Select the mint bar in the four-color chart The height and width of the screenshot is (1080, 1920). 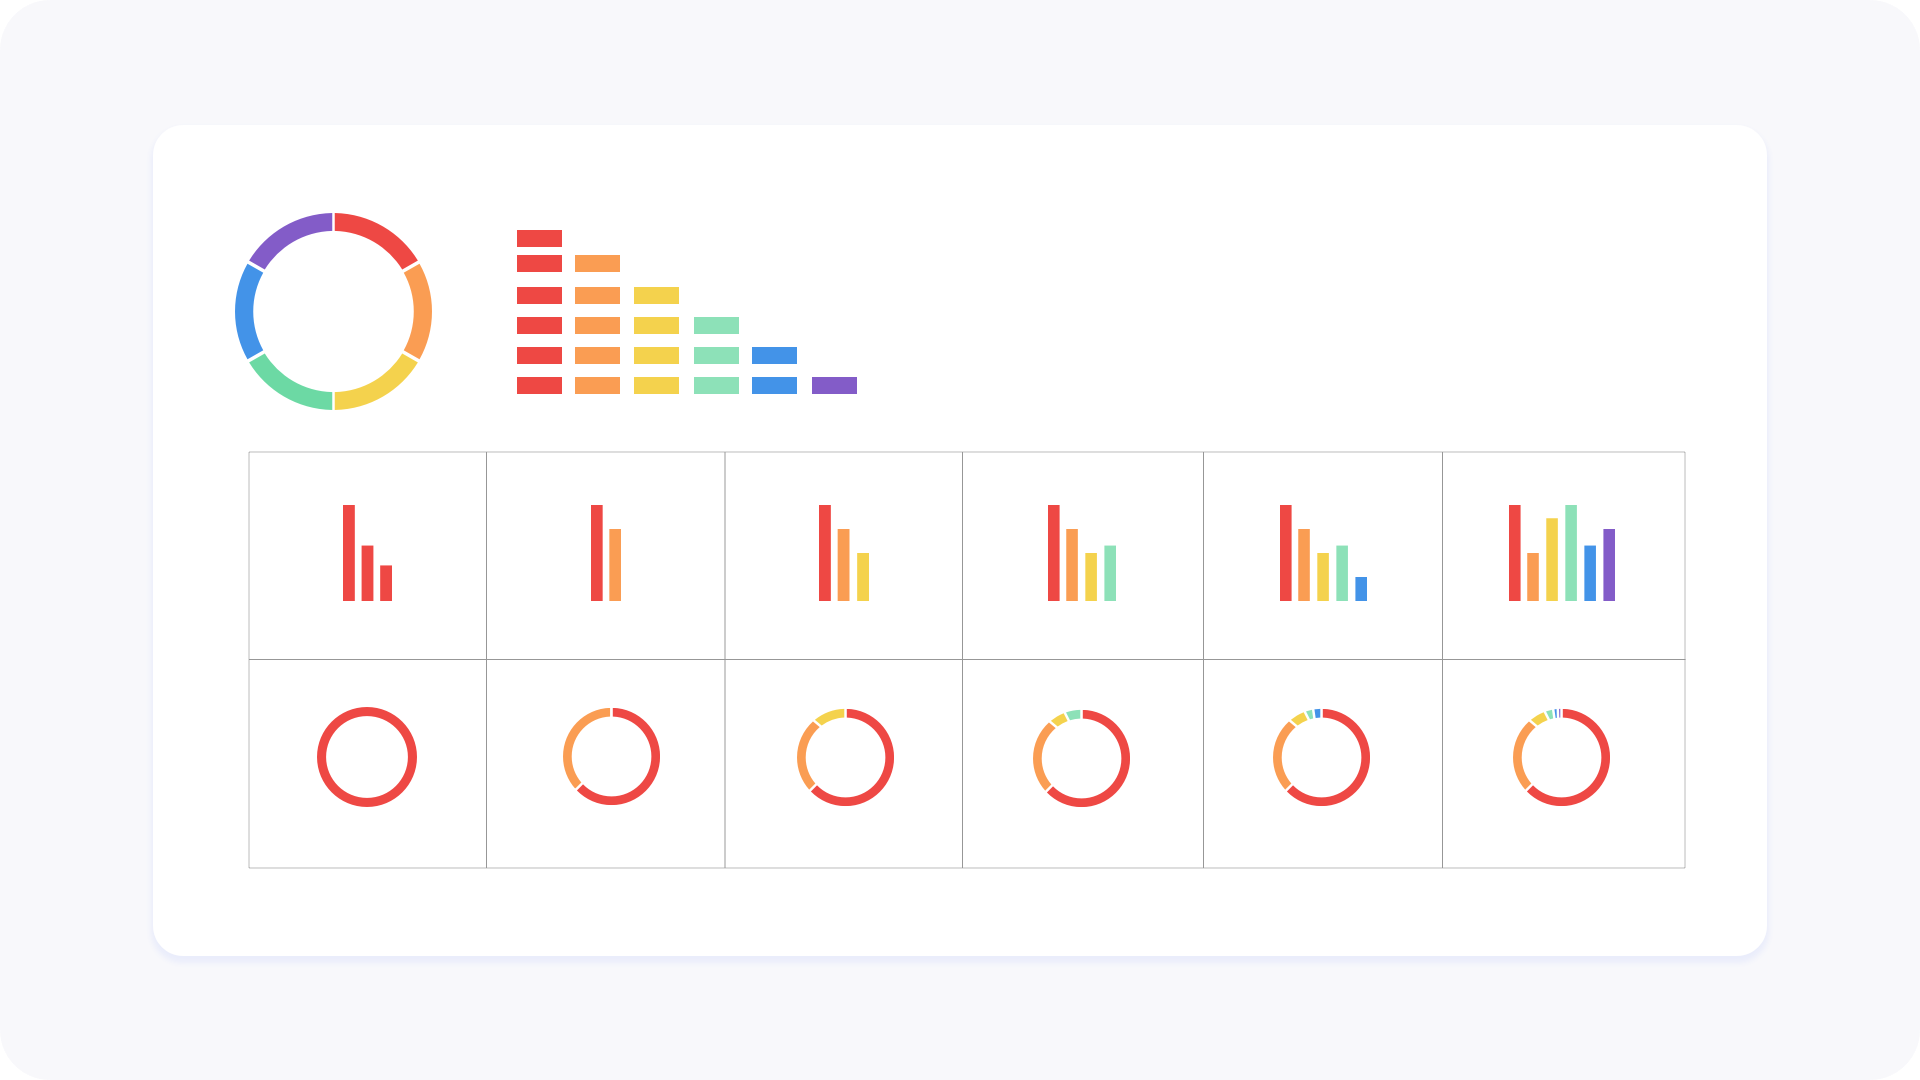tap(1110, 573)
